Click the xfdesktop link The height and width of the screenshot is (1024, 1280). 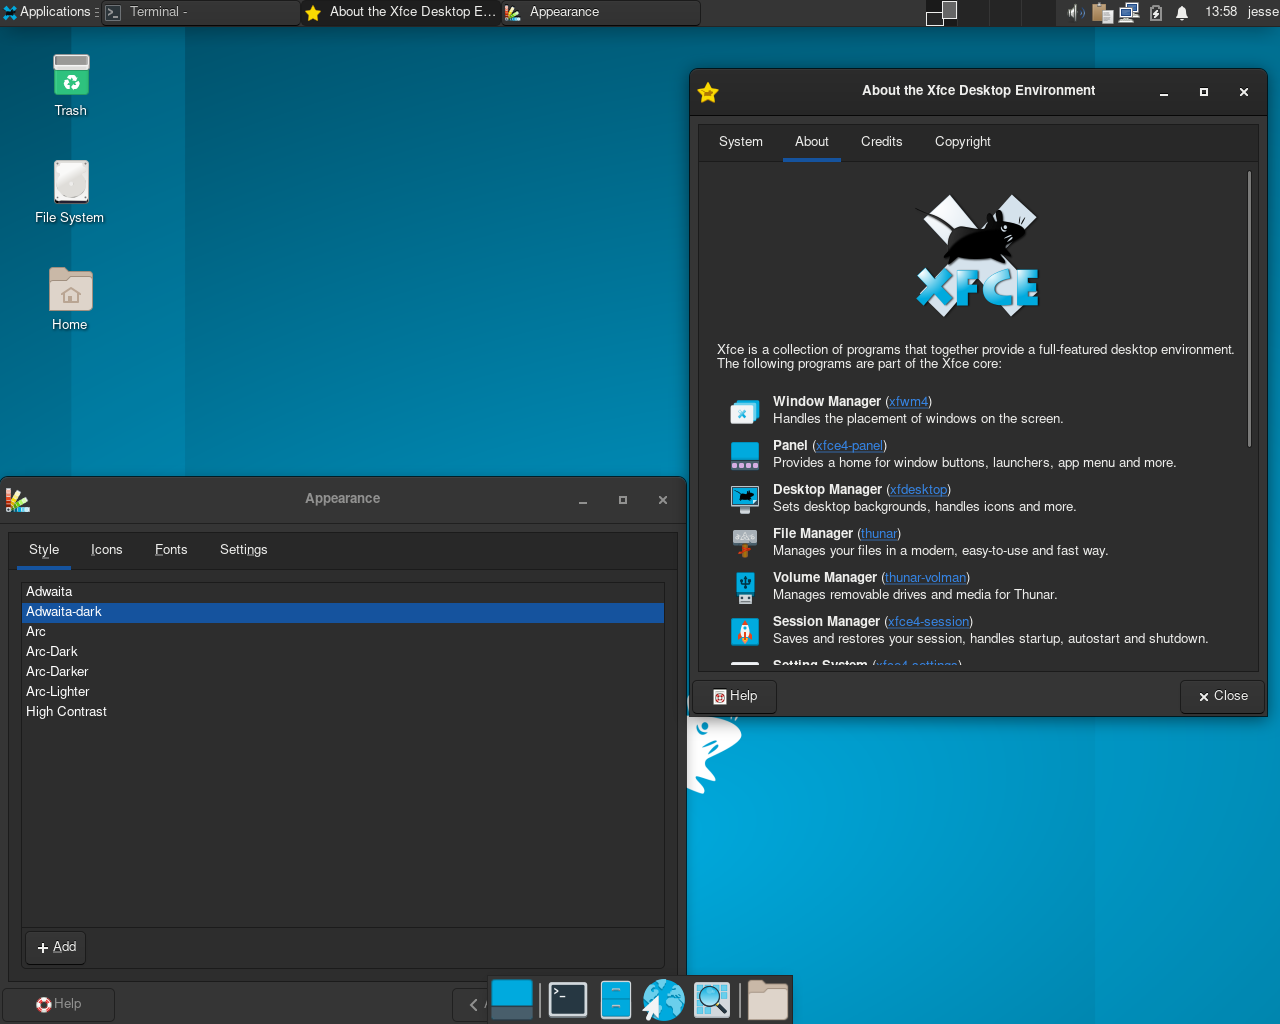[x=919, y=490]
